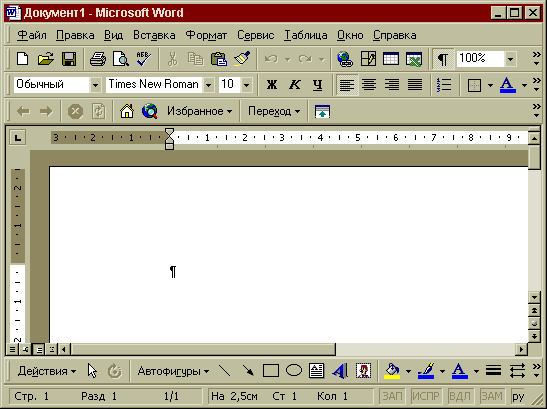Toggle show paragraph marks button
The height and width of the screenshot is (409, 547).
pyautogui.click(x=443, y=59)
